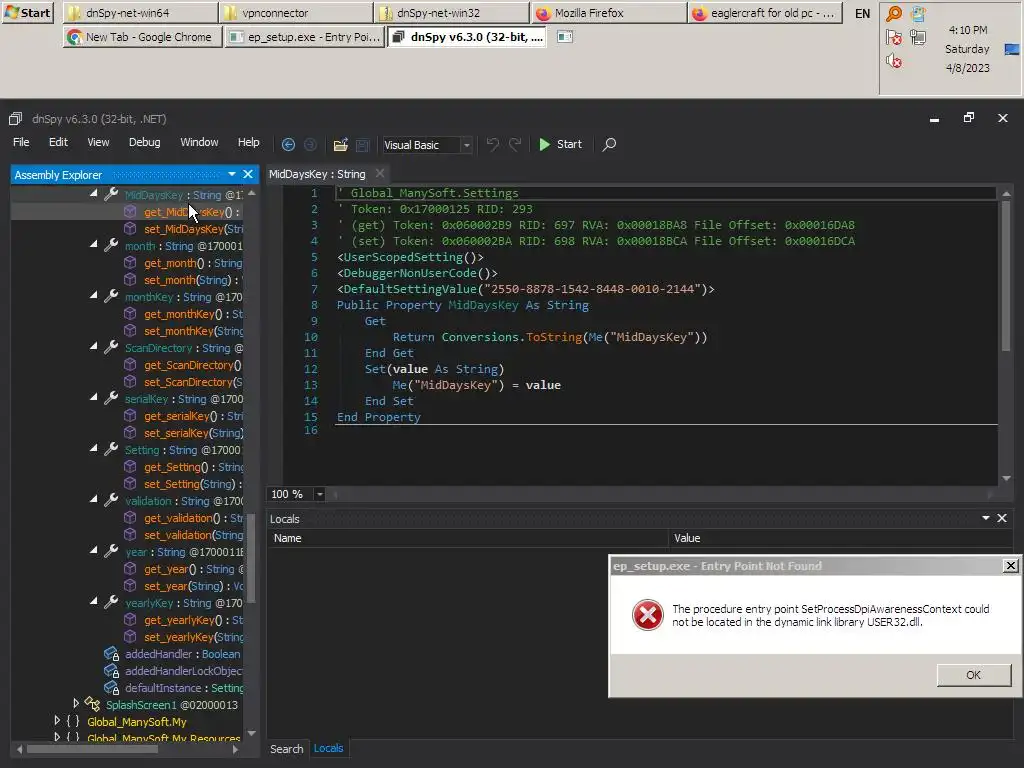Close the Locals panel
This screenshot has height=768, width=1024.
click(x=1002, y=518)
